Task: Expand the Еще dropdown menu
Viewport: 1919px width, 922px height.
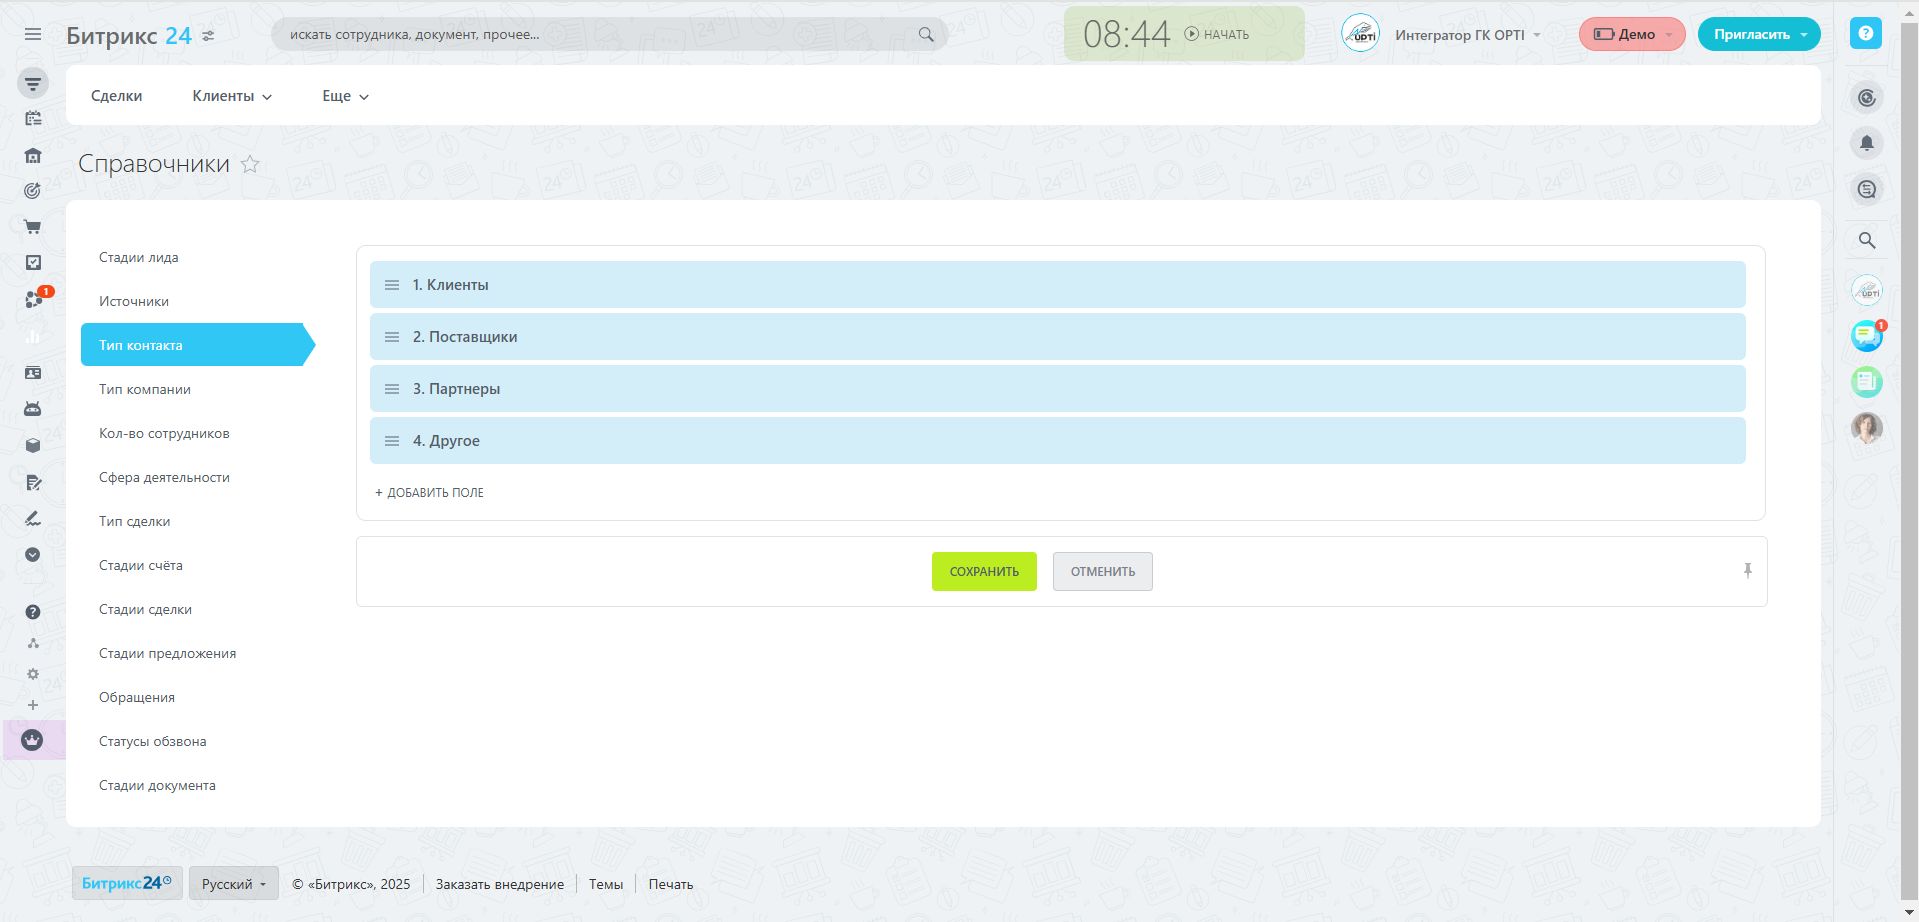Action: point(345,96)
